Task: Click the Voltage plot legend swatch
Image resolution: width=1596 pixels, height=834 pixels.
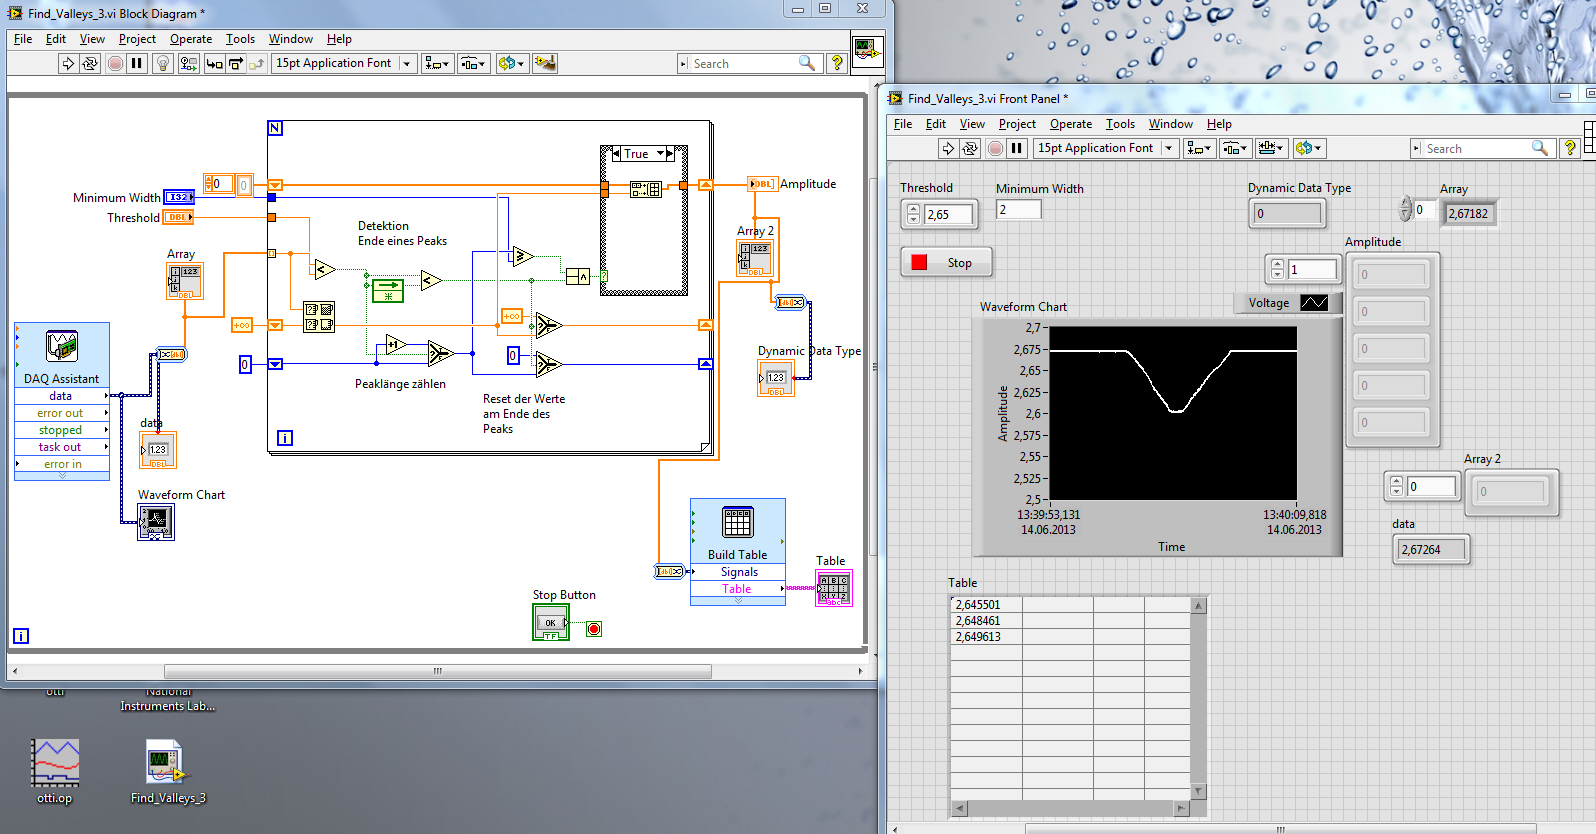Action: [1313, 303]
